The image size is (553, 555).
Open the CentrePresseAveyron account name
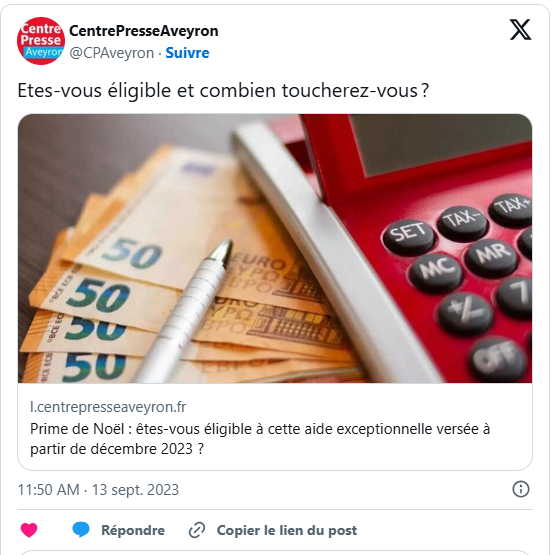coord(143,31)
